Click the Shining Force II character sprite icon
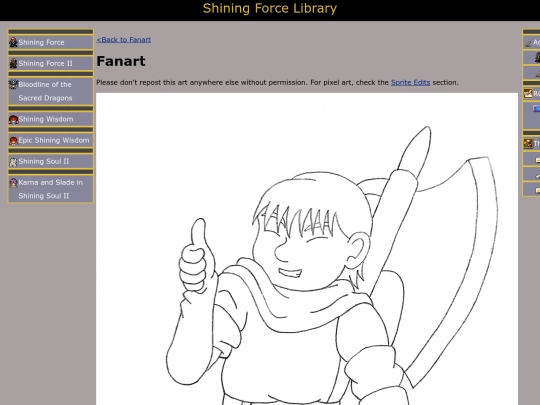540x405 pixels. (13, 63)
